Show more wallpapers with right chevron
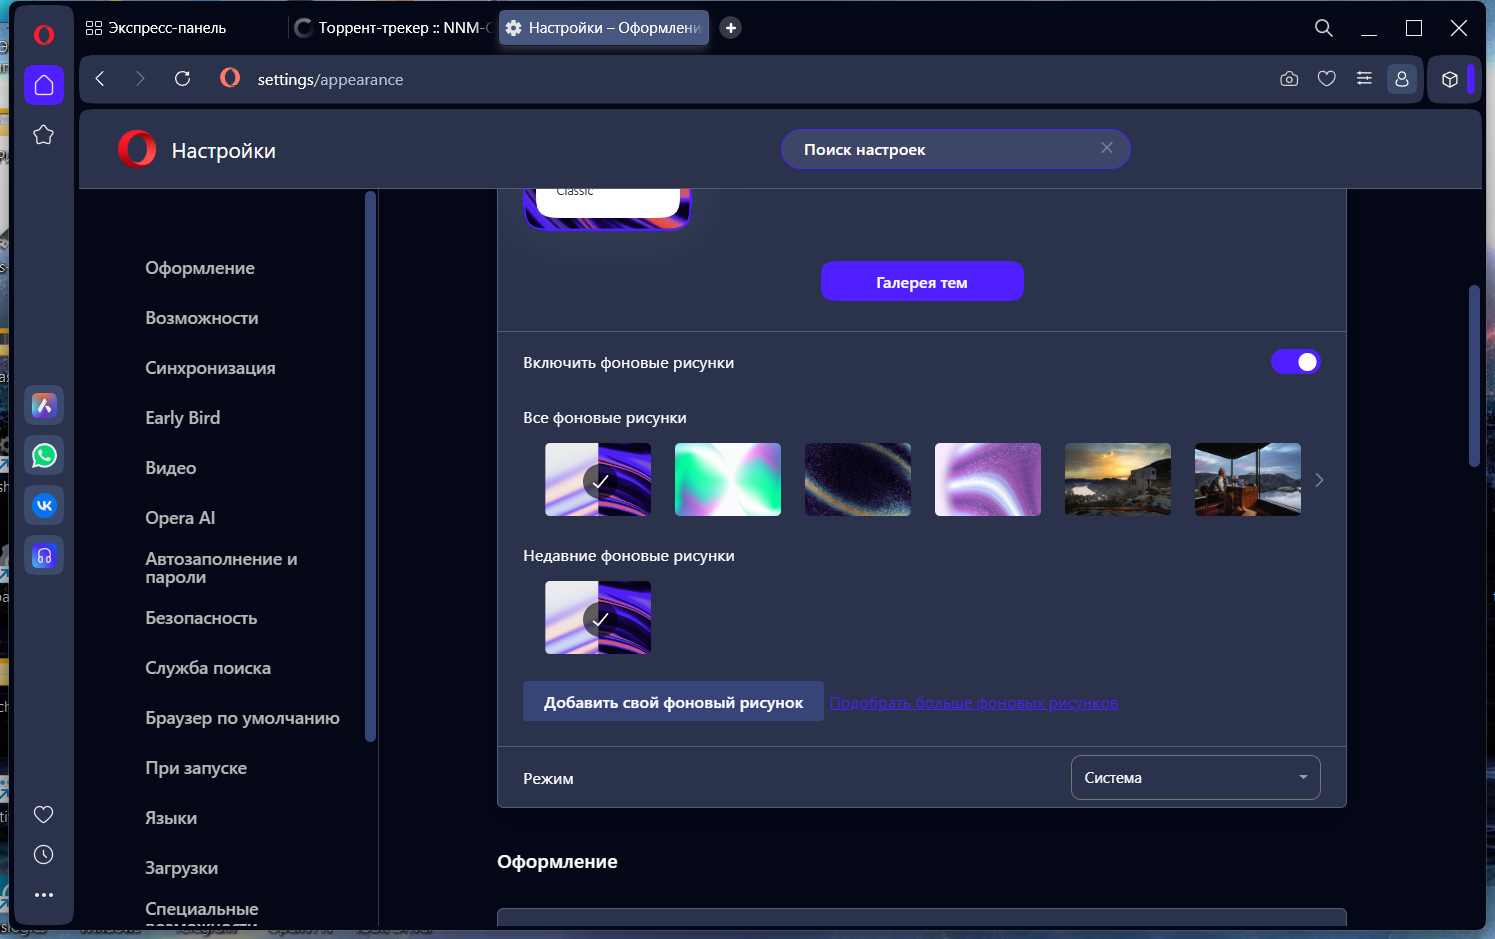The image size is (1495, 939). coord(1320,480)
